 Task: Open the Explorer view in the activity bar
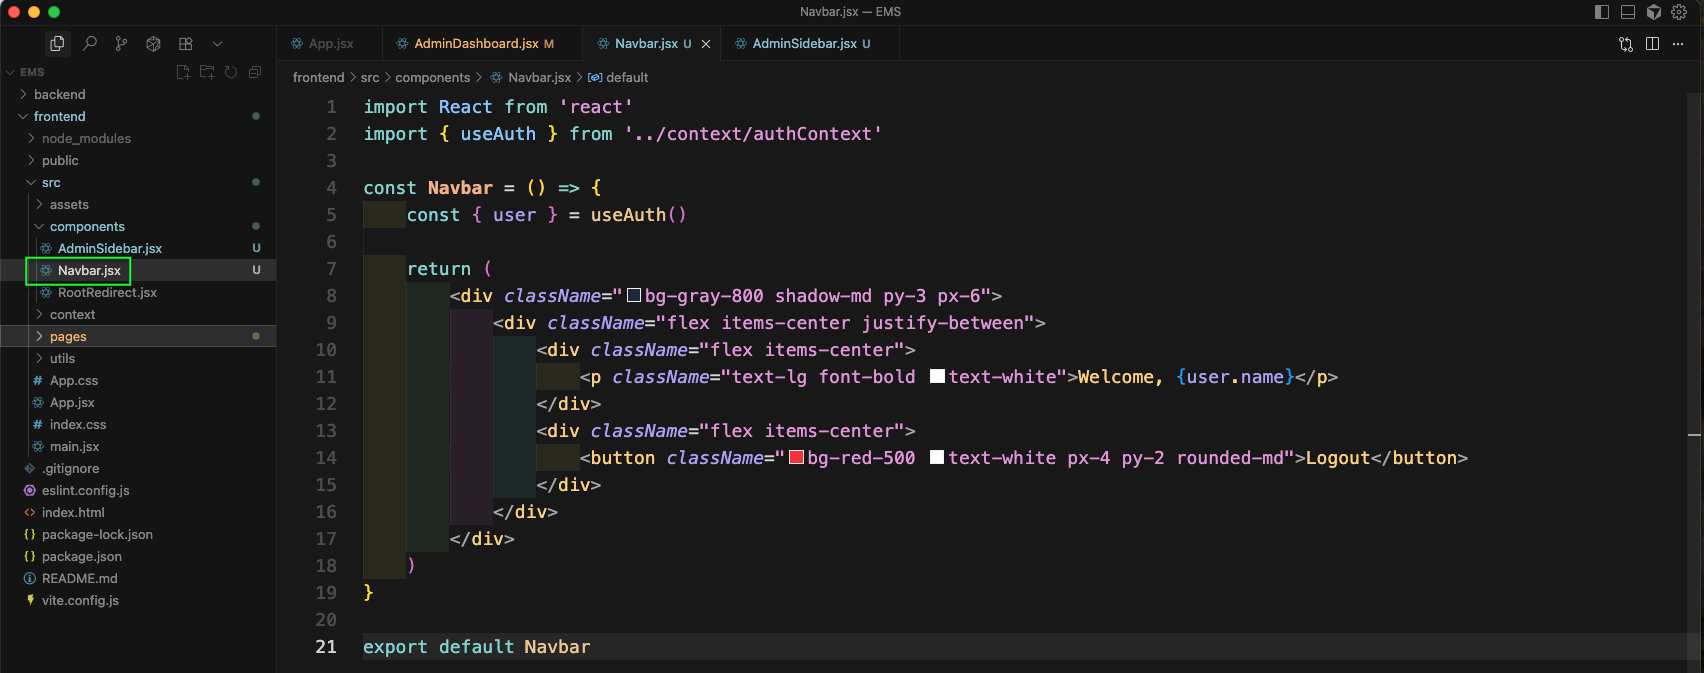(x=57, y=44)
